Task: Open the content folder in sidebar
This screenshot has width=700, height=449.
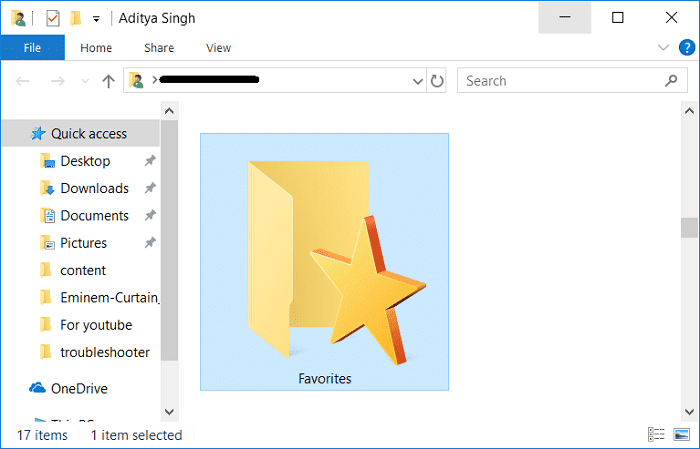Action: [83, 270]
